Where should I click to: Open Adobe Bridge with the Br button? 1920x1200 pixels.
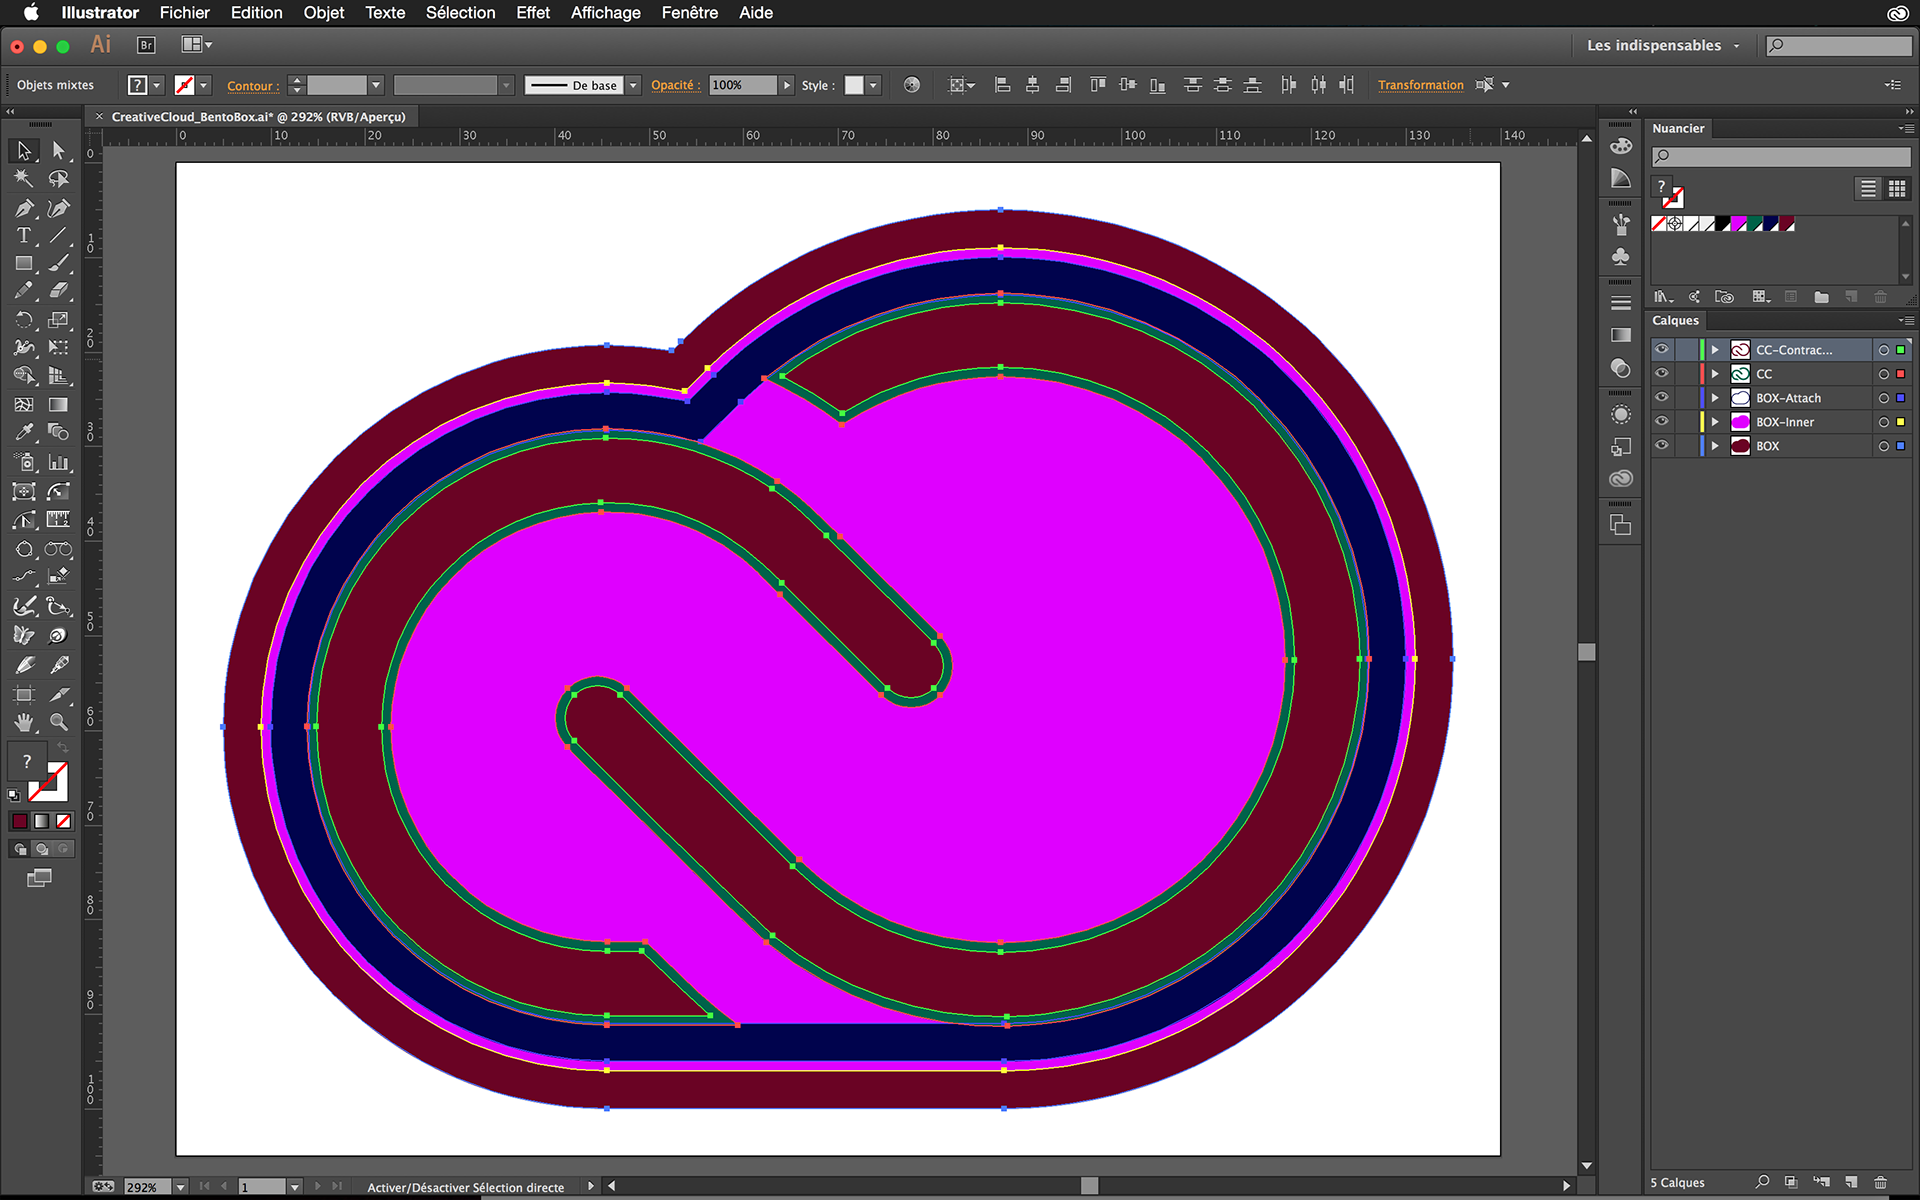(146, 45)
